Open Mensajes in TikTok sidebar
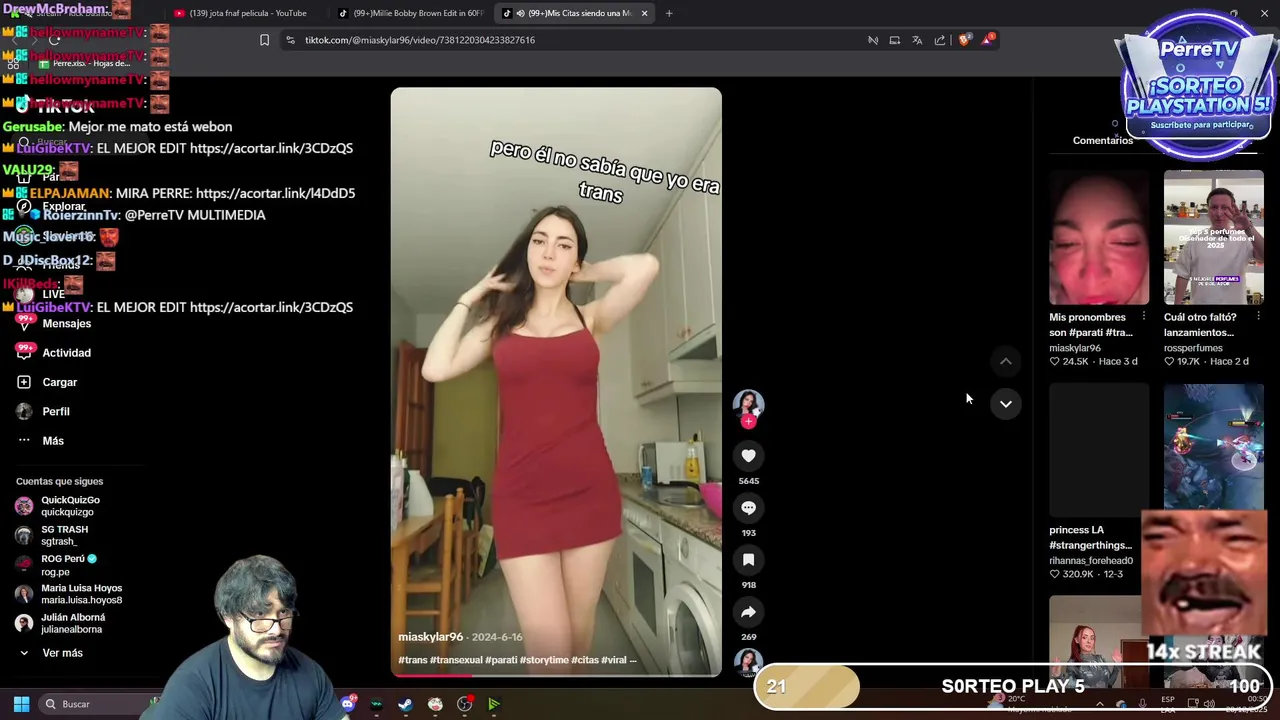The image size is (1280, 720). pos(54,324)
